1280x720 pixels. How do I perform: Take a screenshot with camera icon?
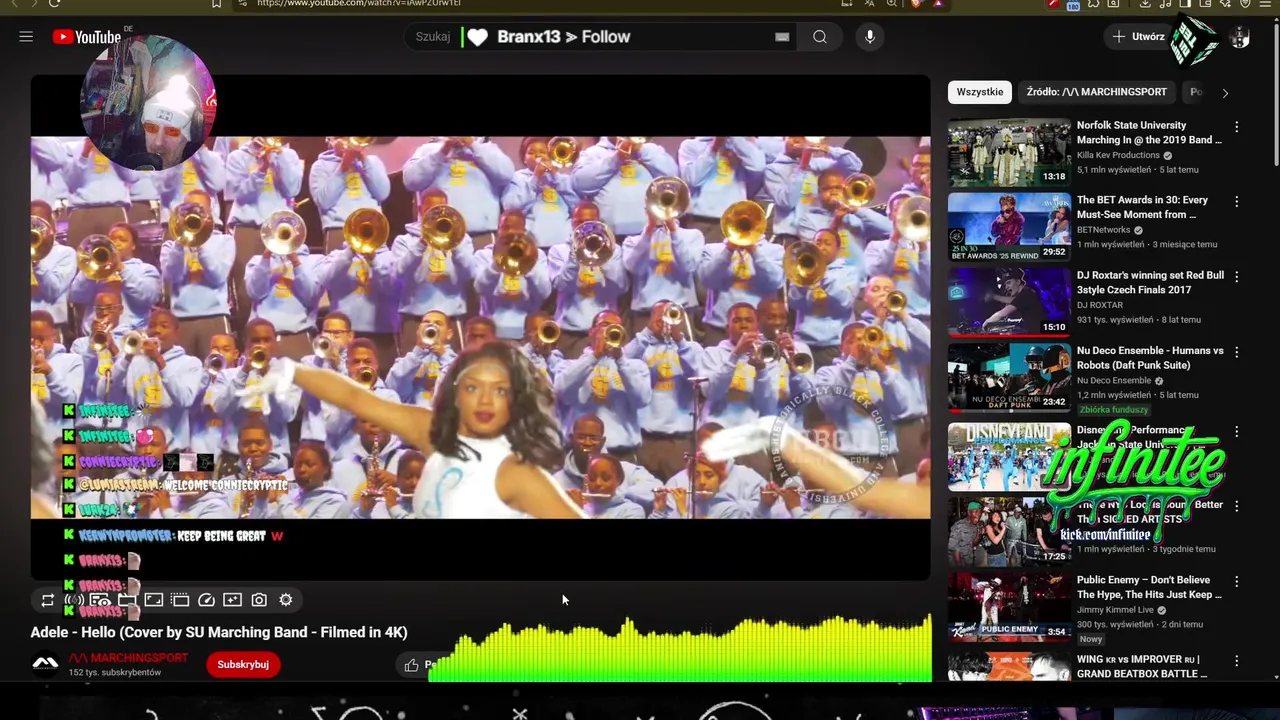(x=259, y=600)
